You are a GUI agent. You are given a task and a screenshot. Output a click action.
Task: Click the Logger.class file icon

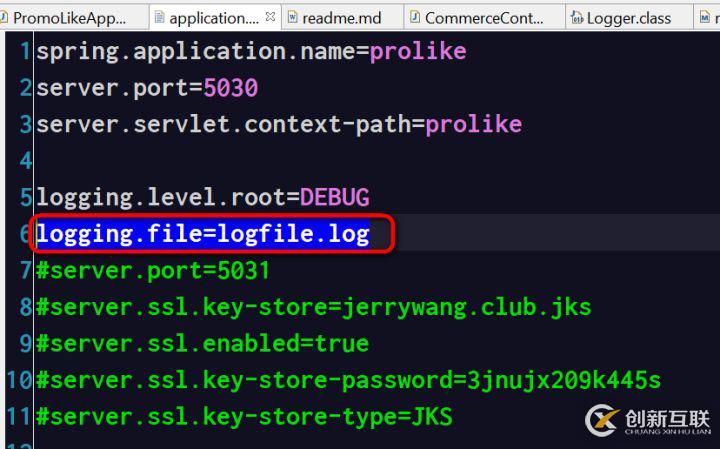(577, 17)
